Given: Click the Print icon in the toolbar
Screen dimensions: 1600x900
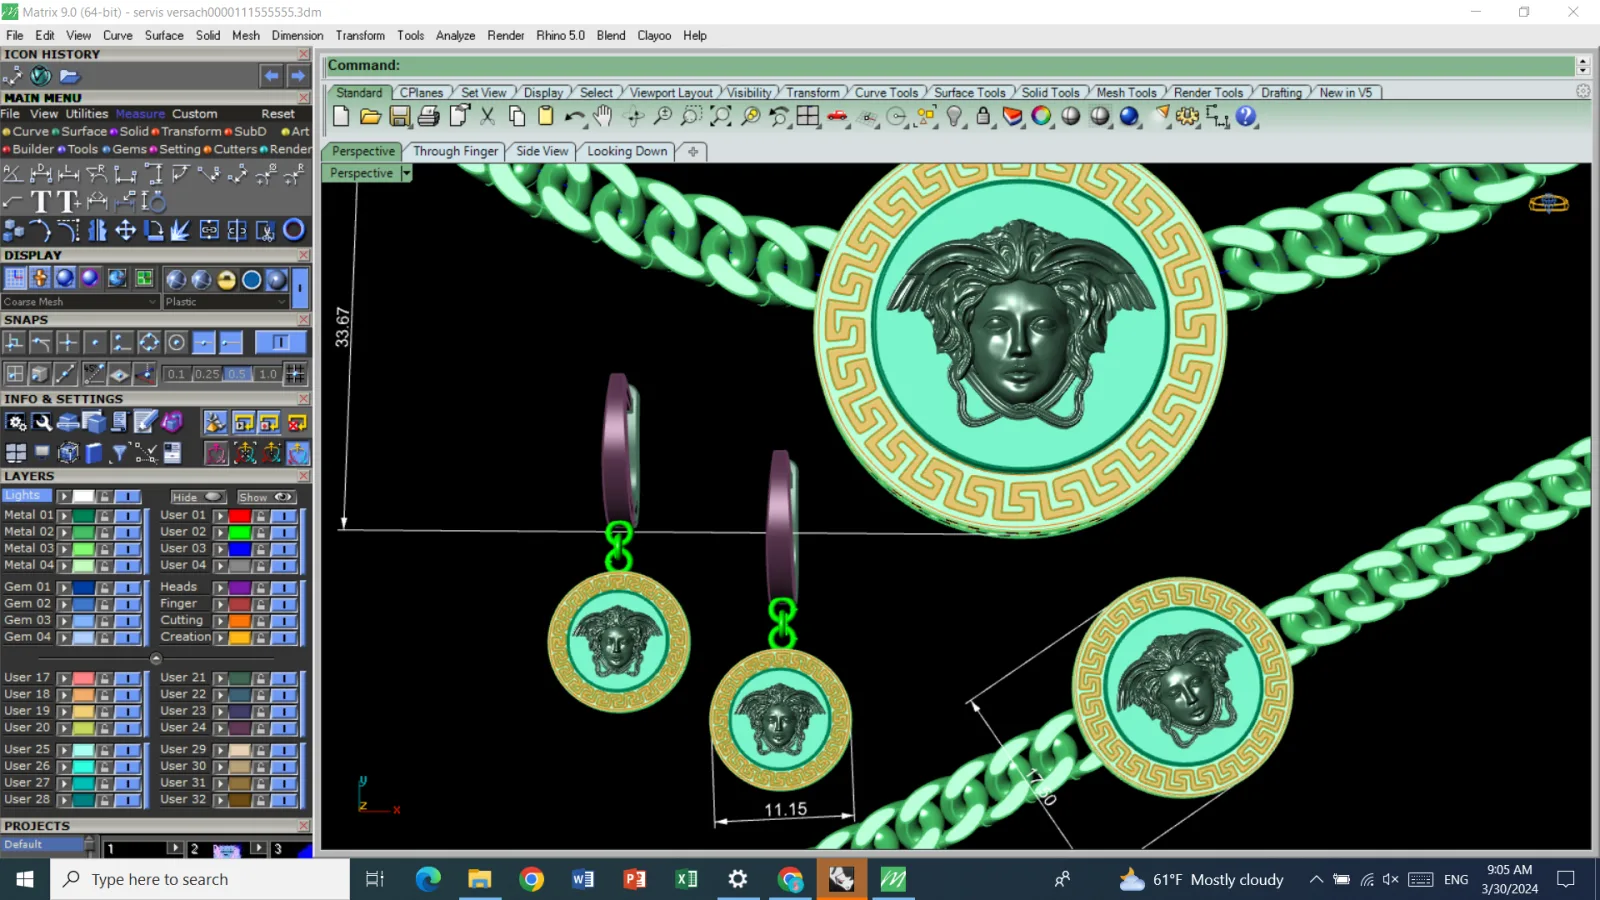Looking at the screenshot, I should pos(429,117).
